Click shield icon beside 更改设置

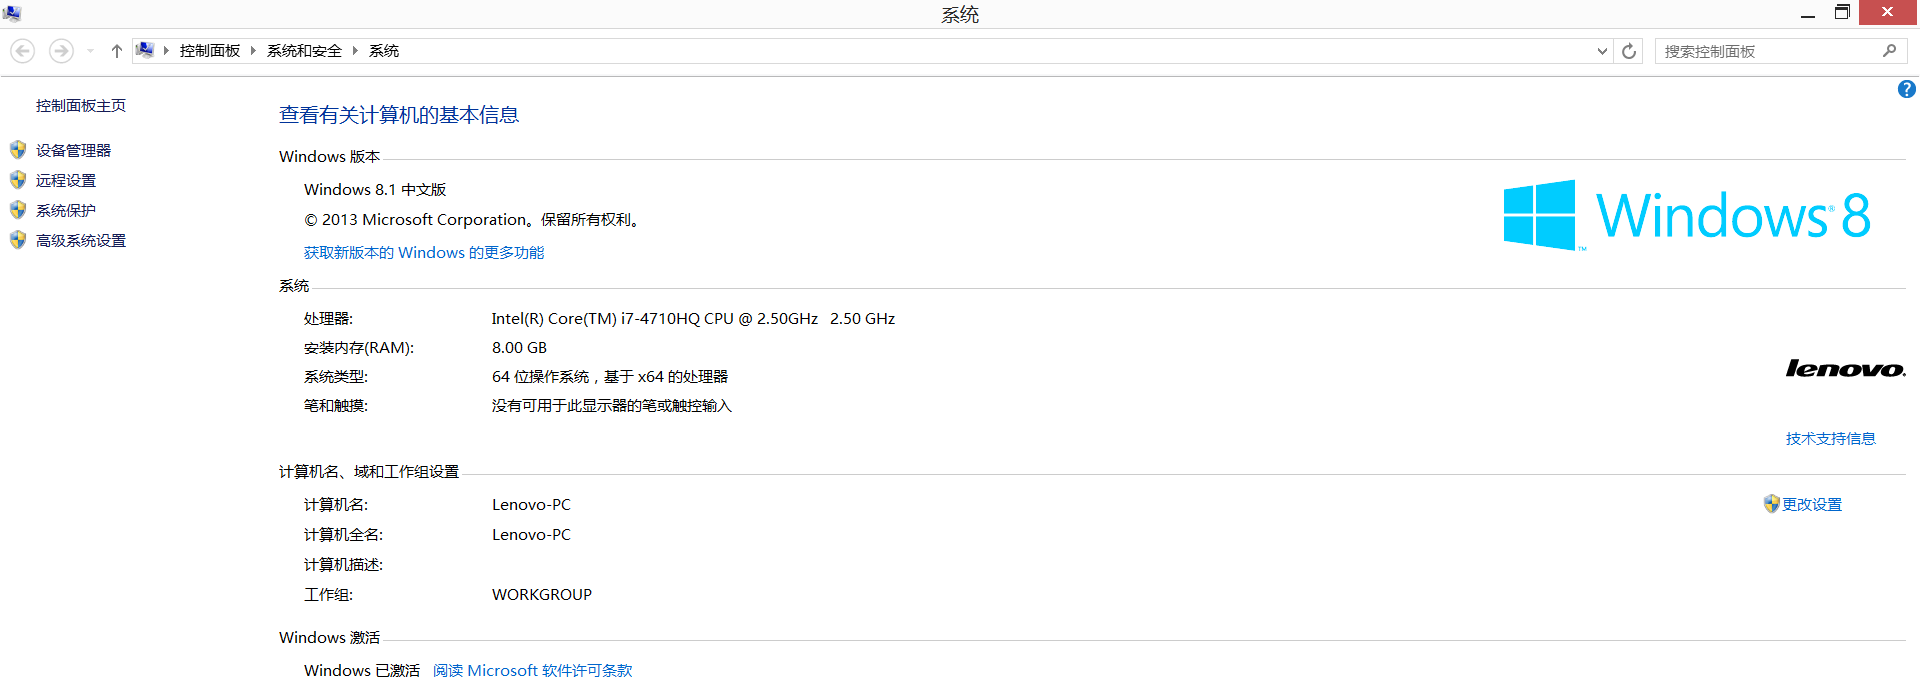click(1771, 504)
